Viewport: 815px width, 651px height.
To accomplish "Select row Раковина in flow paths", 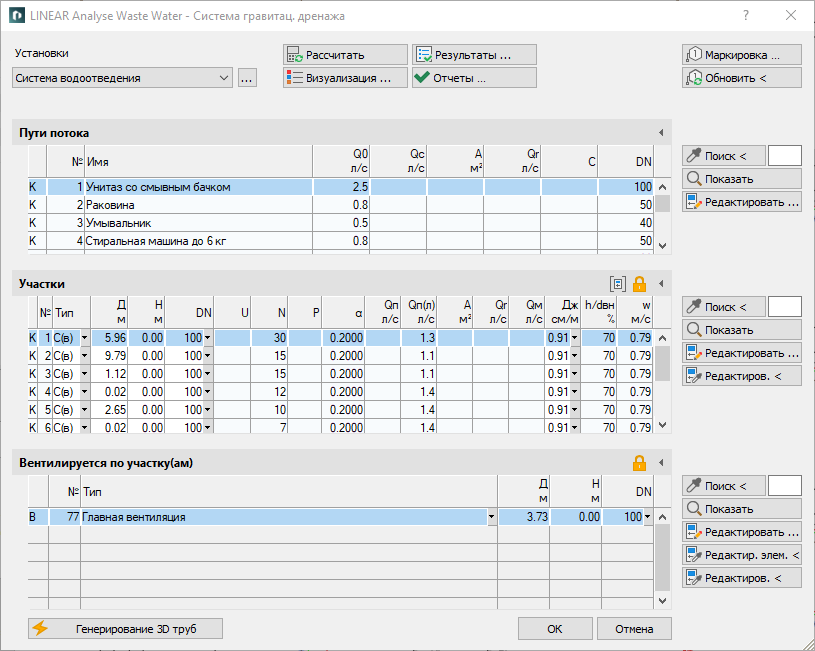I will click(340, 205).
